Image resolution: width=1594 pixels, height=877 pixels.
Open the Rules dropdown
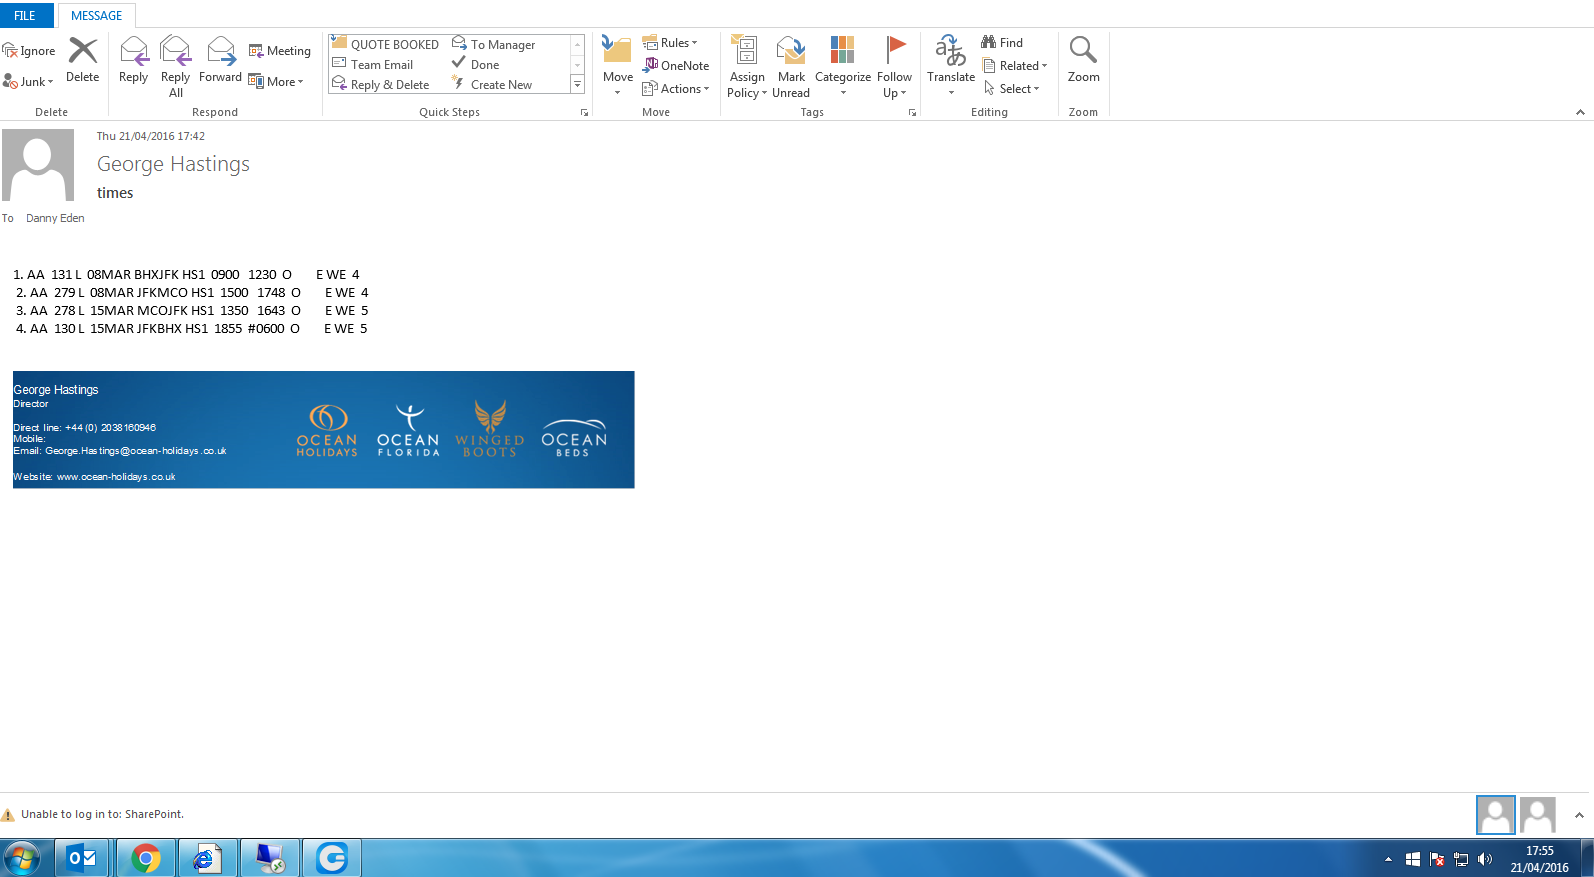[671, 43]
